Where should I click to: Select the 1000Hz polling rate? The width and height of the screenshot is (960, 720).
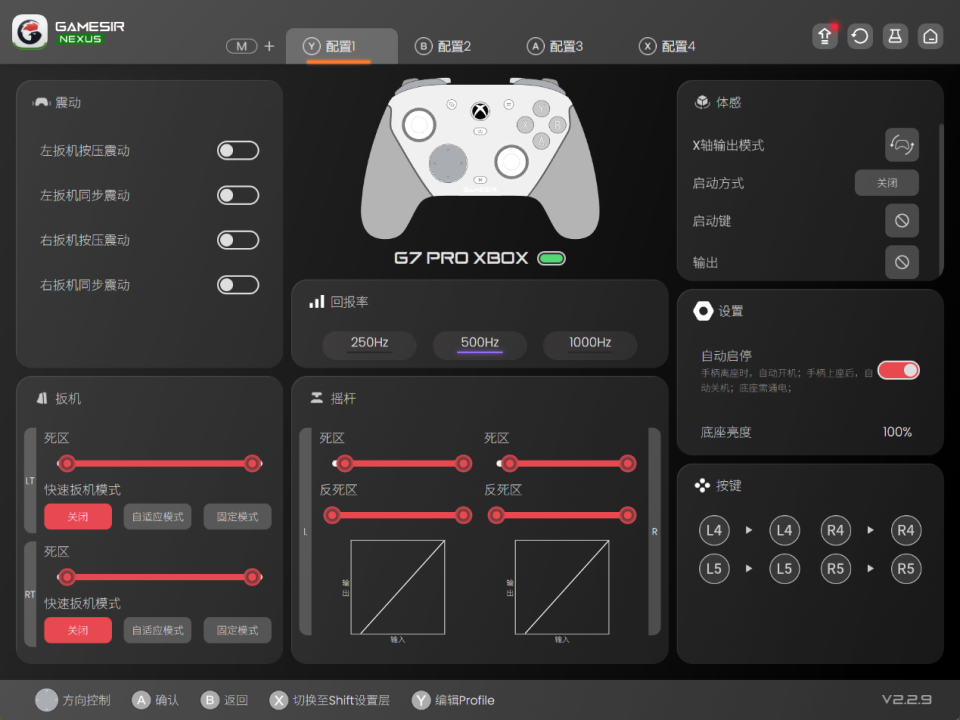click(x=590, y=343)
